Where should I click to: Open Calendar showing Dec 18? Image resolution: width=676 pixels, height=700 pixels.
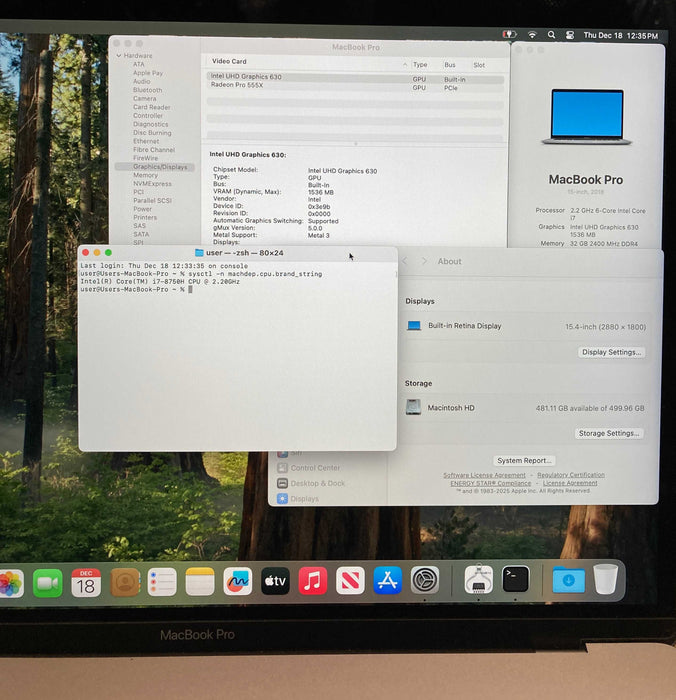tap(86, 583)
